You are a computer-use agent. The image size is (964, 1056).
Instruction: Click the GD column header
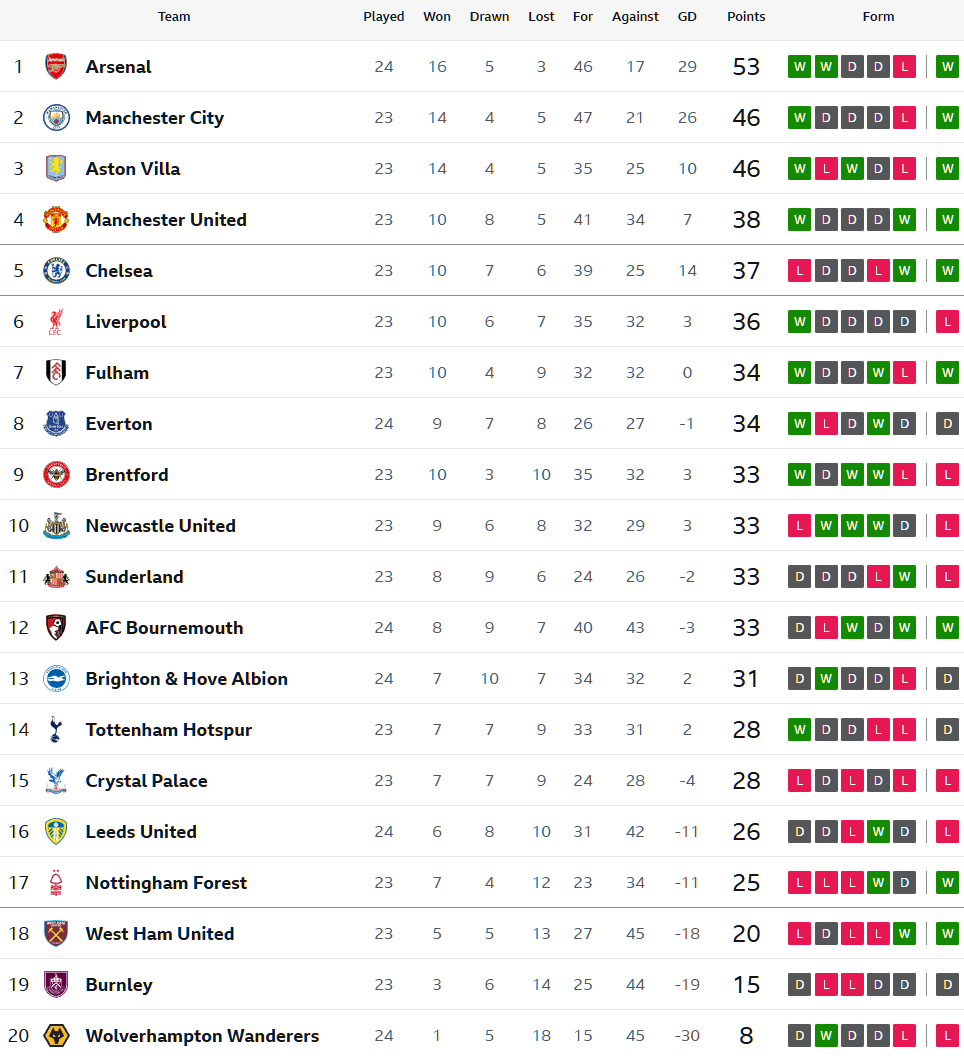[x=687, y=17]
